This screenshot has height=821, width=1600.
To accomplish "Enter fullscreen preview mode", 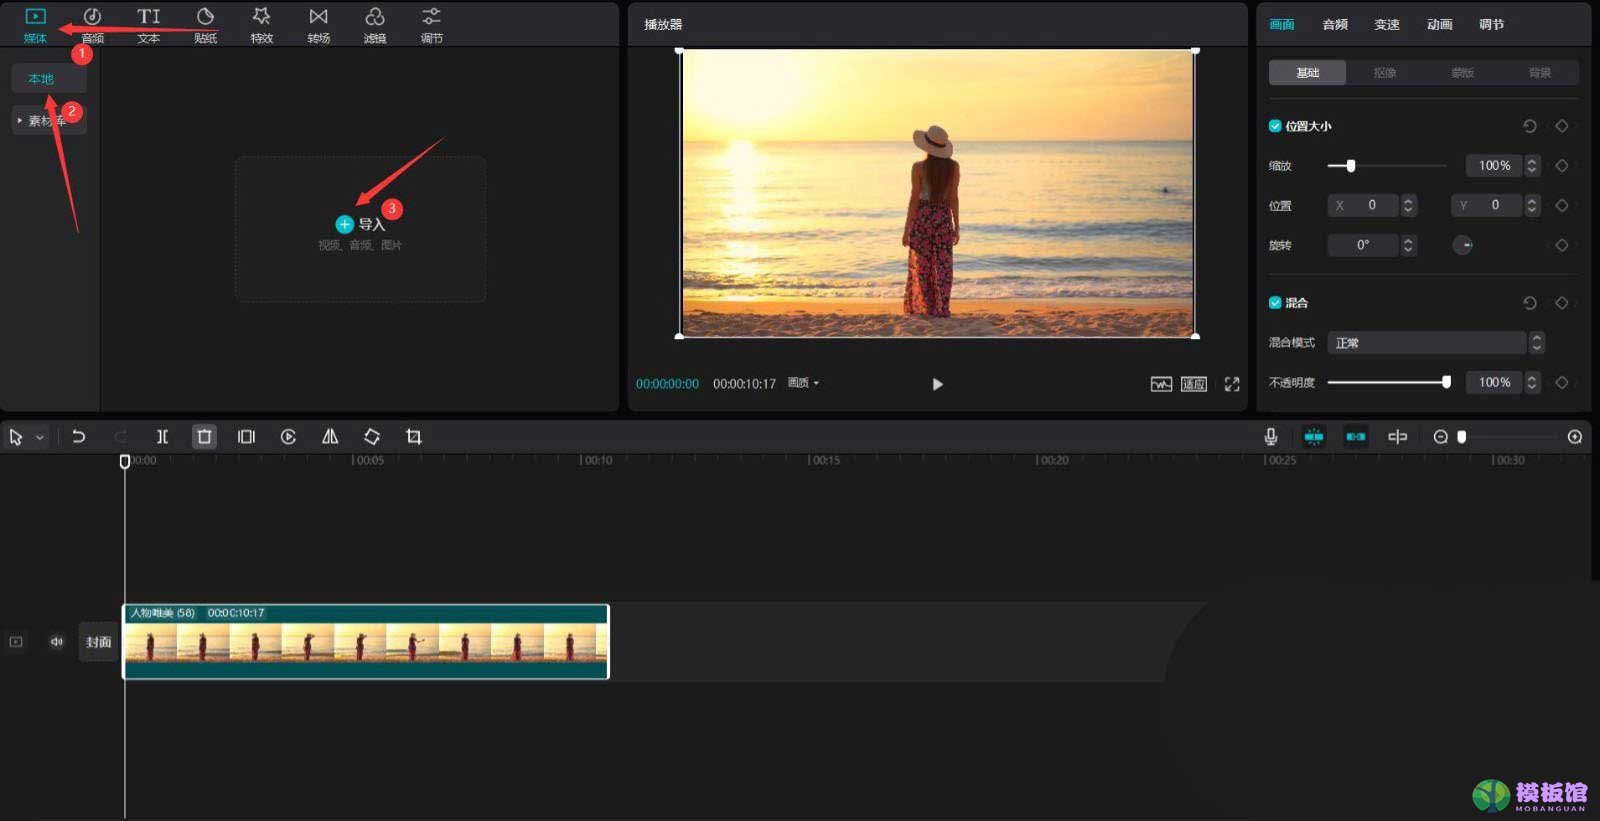I will [x=1232, y=384].
